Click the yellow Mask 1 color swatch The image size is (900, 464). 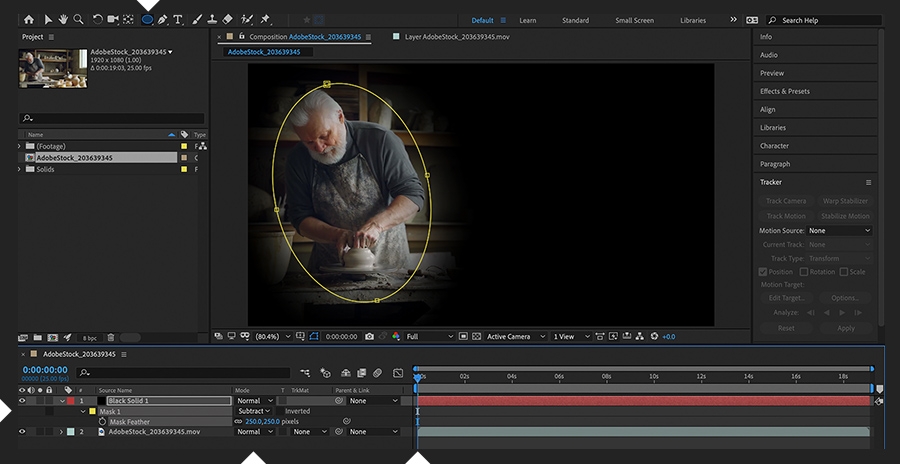pos(93,411)
